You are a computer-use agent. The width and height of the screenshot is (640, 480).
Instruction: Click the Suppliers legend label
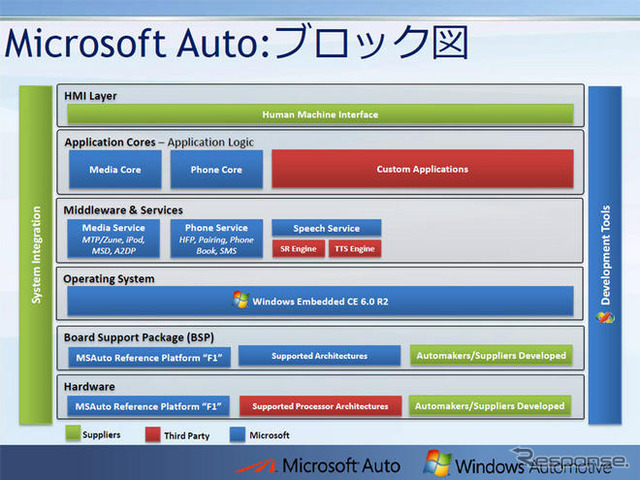click(101, 435)
